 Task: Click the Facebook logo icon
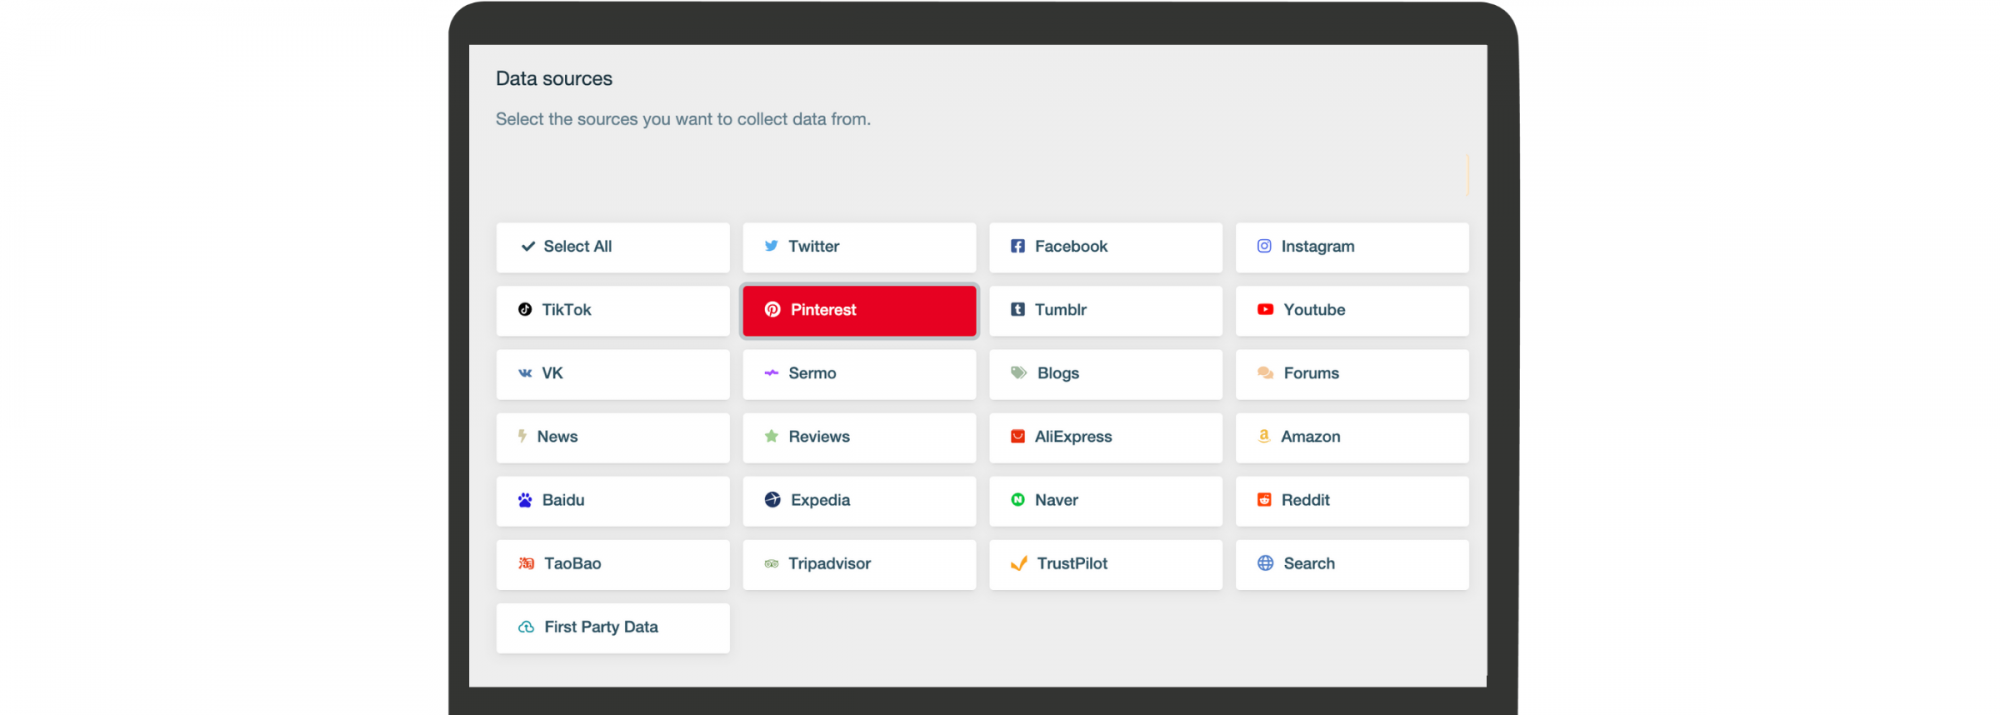(1017, 246)
